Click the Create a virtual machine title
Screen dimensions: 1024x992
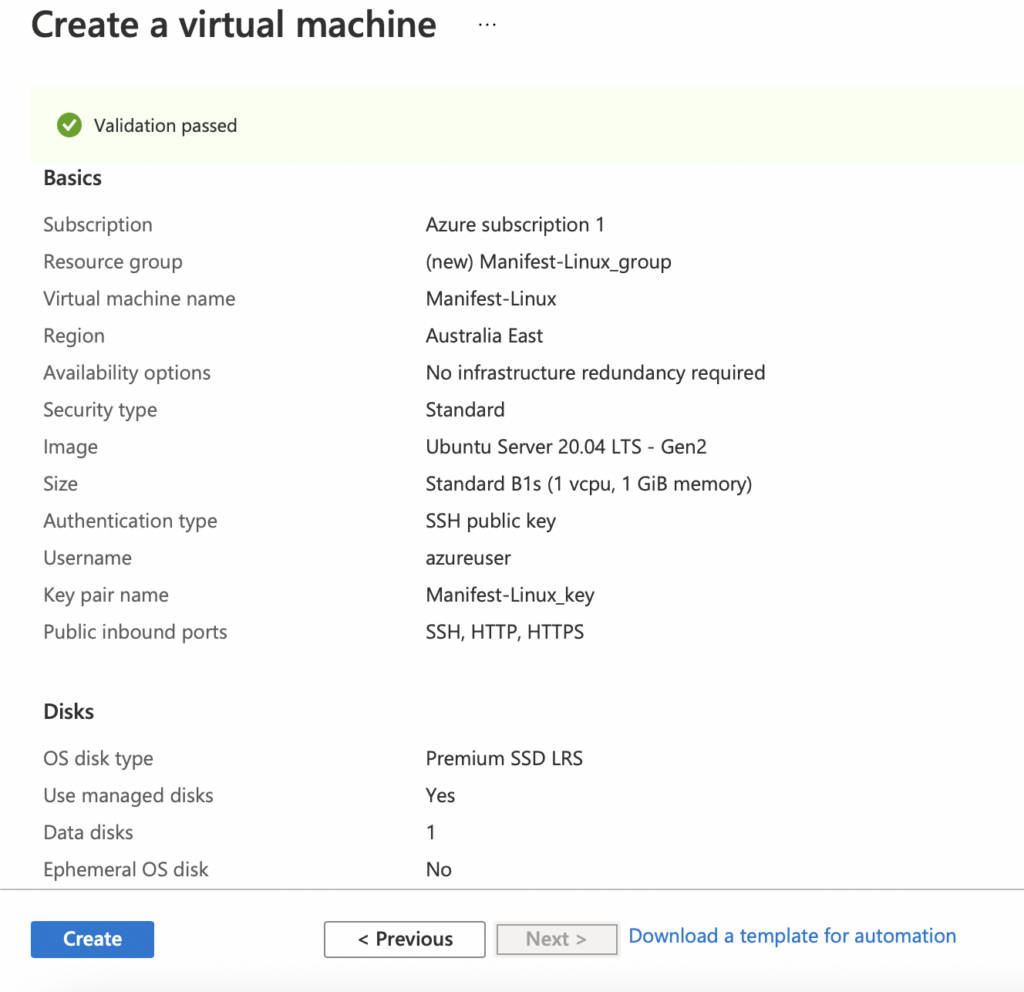tap(234, 25)
